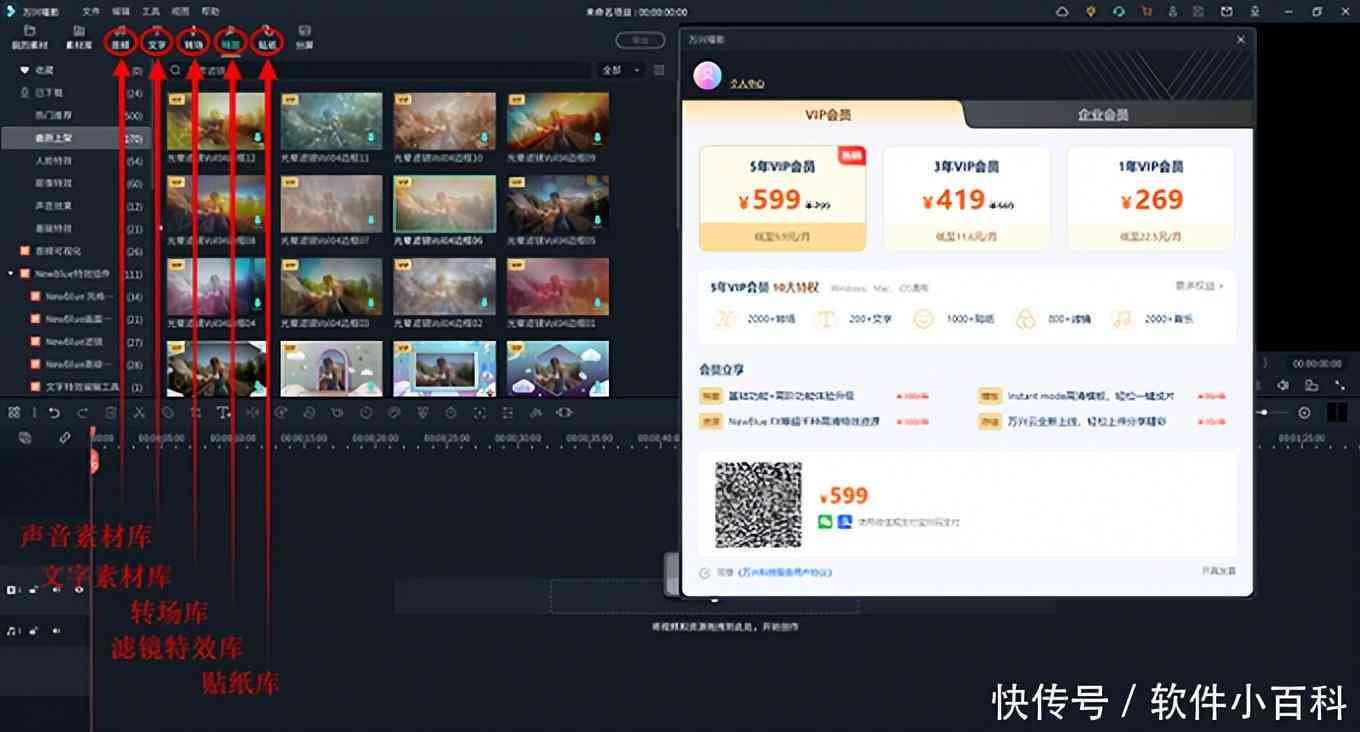The height and width of the screenshot is (732, 1360).
Task: Mute the video track
Action: point(56,590)
